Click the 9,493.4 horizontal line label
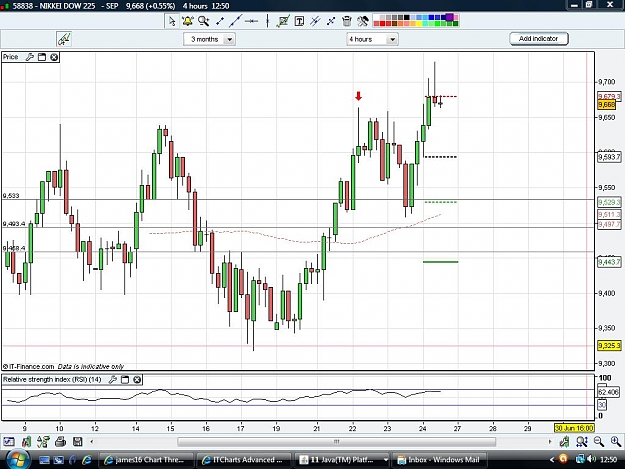625x469 pixels. (14, 224)
